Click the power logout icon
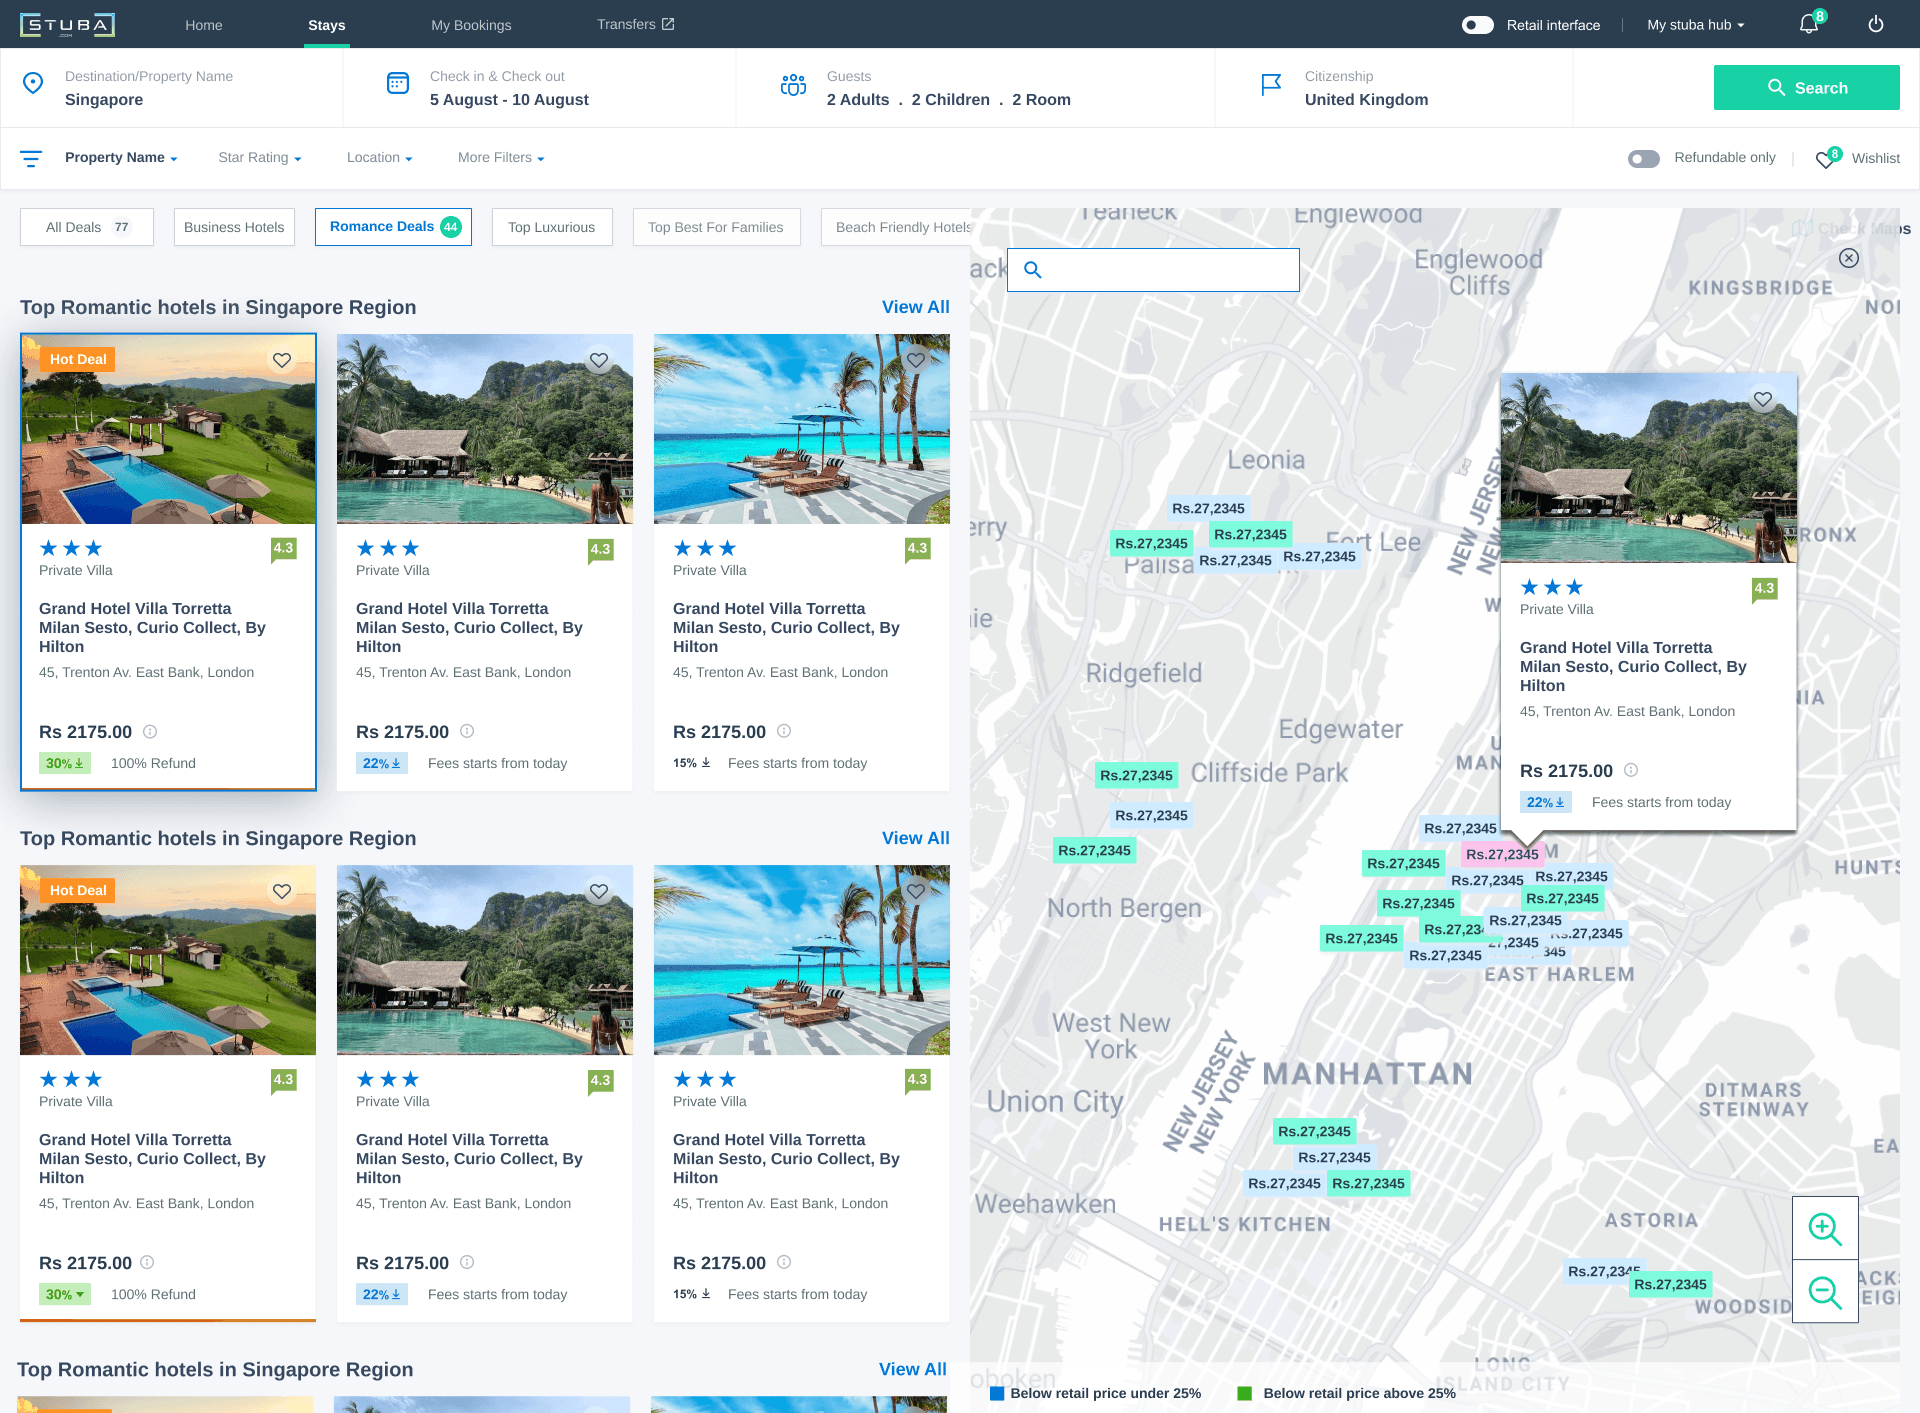The width and height of the screenshot is (1920, 1413). [x=1876, y=24]
